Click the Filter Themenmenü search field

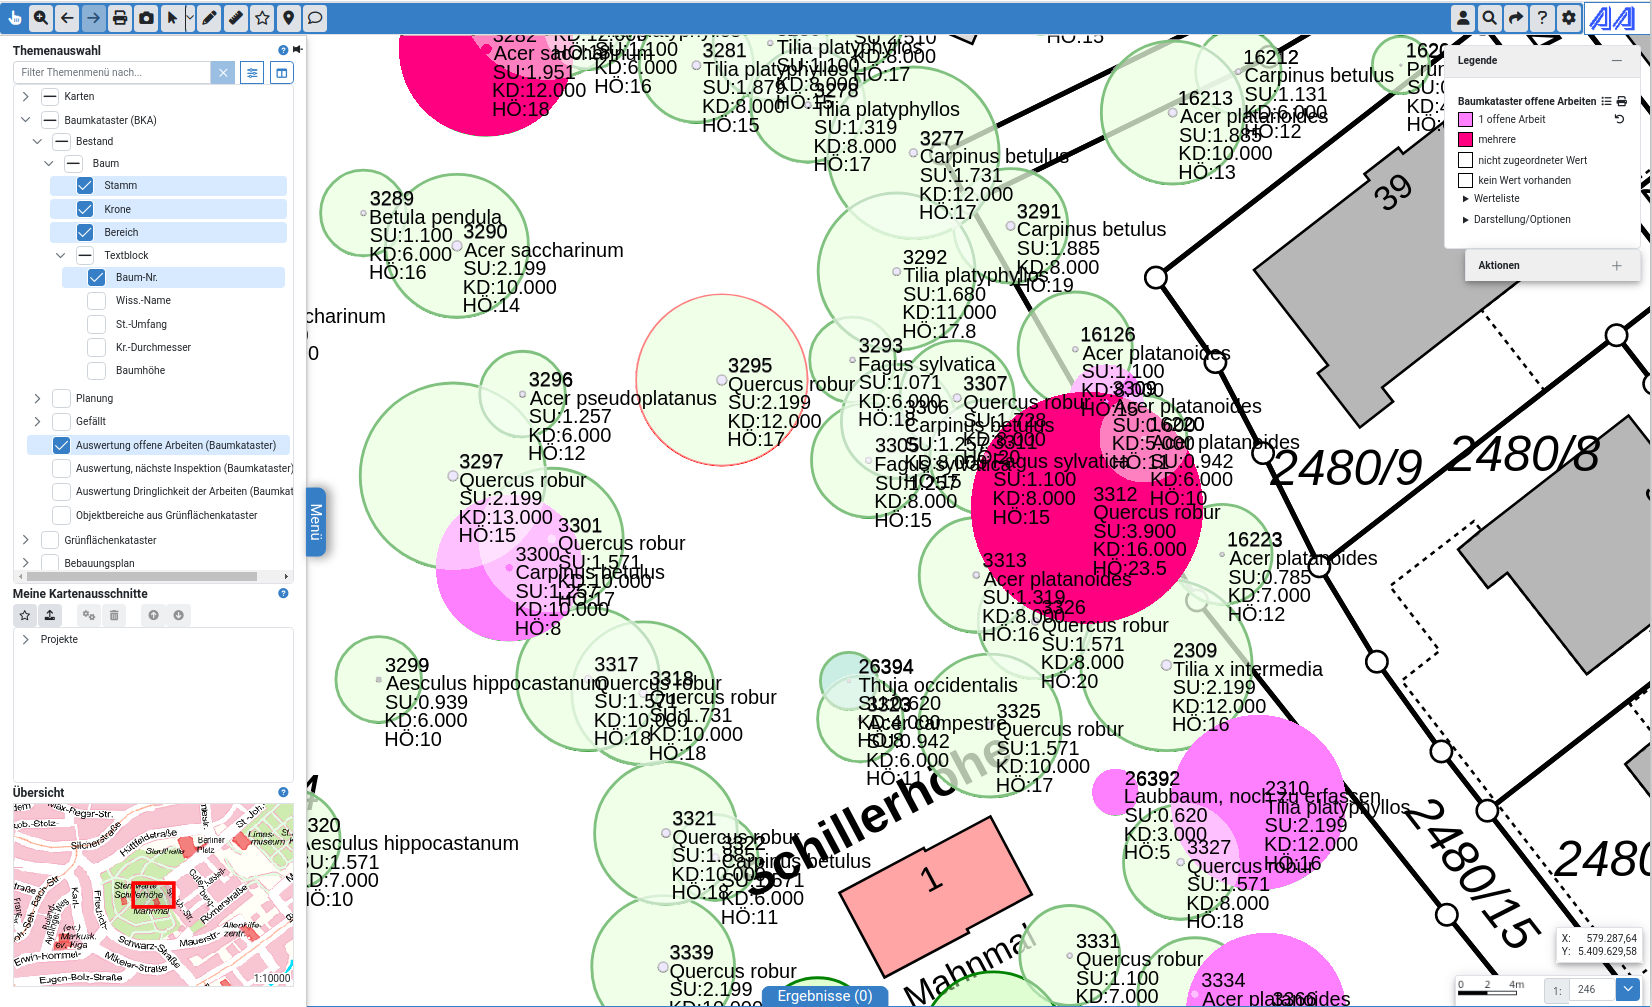point(112,73)
